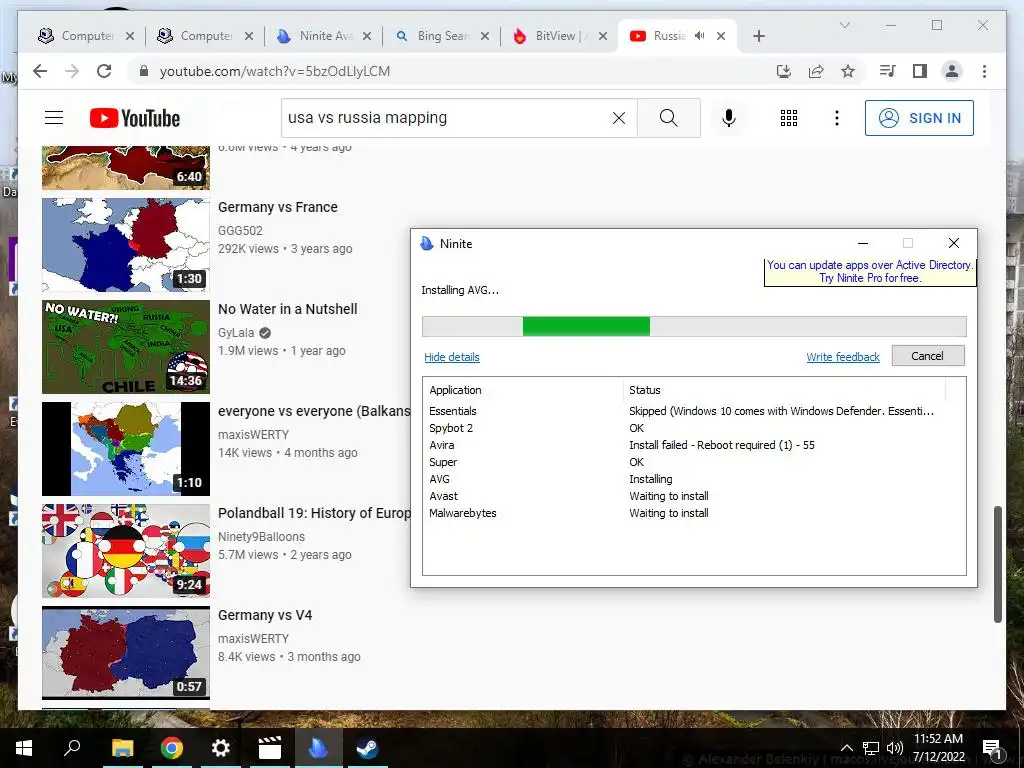Open the Chrome three-dot menu

point(984,71)
